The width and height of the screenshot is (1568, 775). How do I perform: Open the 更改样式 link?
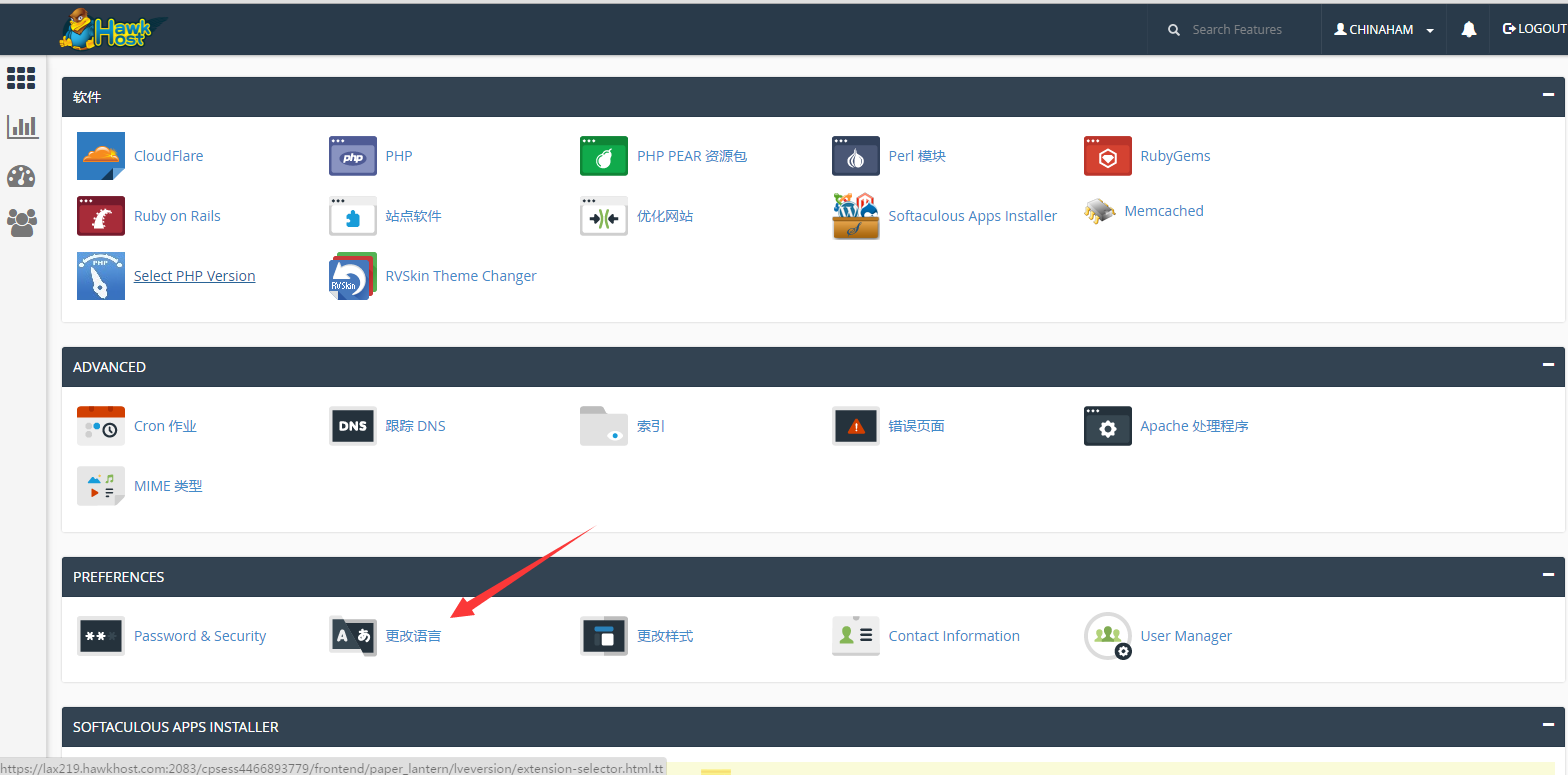click(x=665, y=636)
